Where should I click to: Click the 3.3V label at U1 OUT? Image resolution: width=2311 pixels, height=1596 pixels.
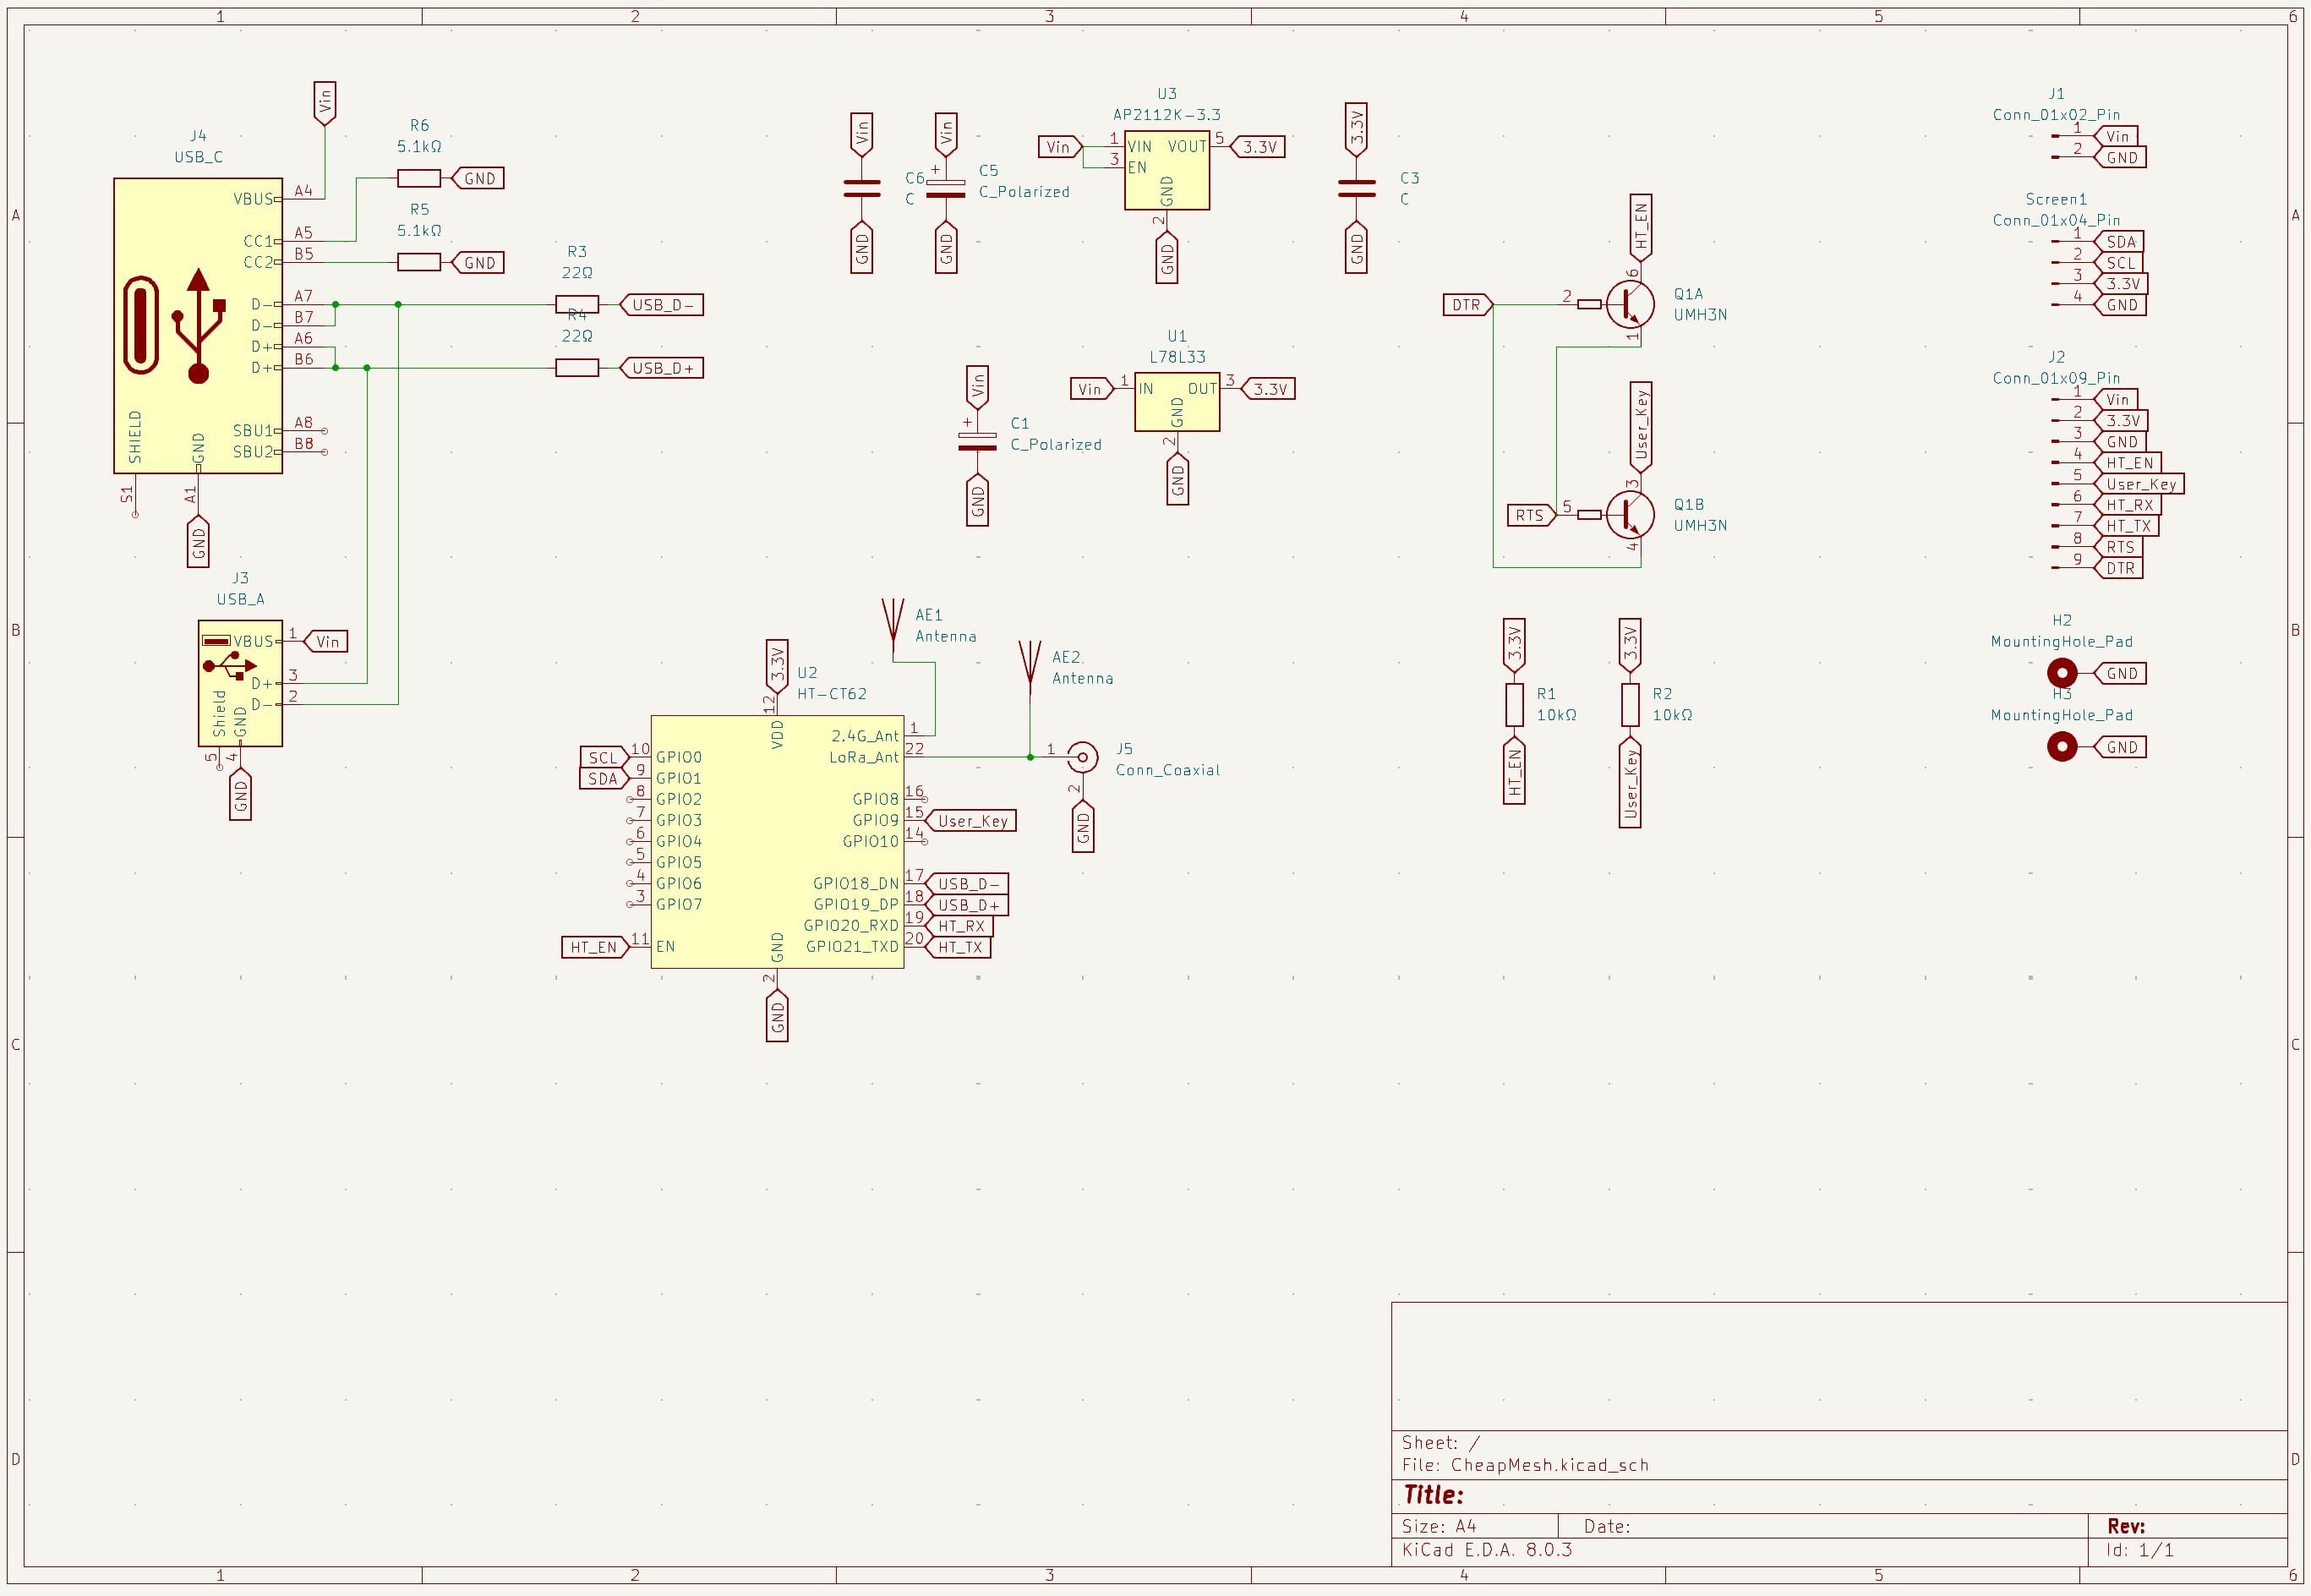click(1268, 389)
